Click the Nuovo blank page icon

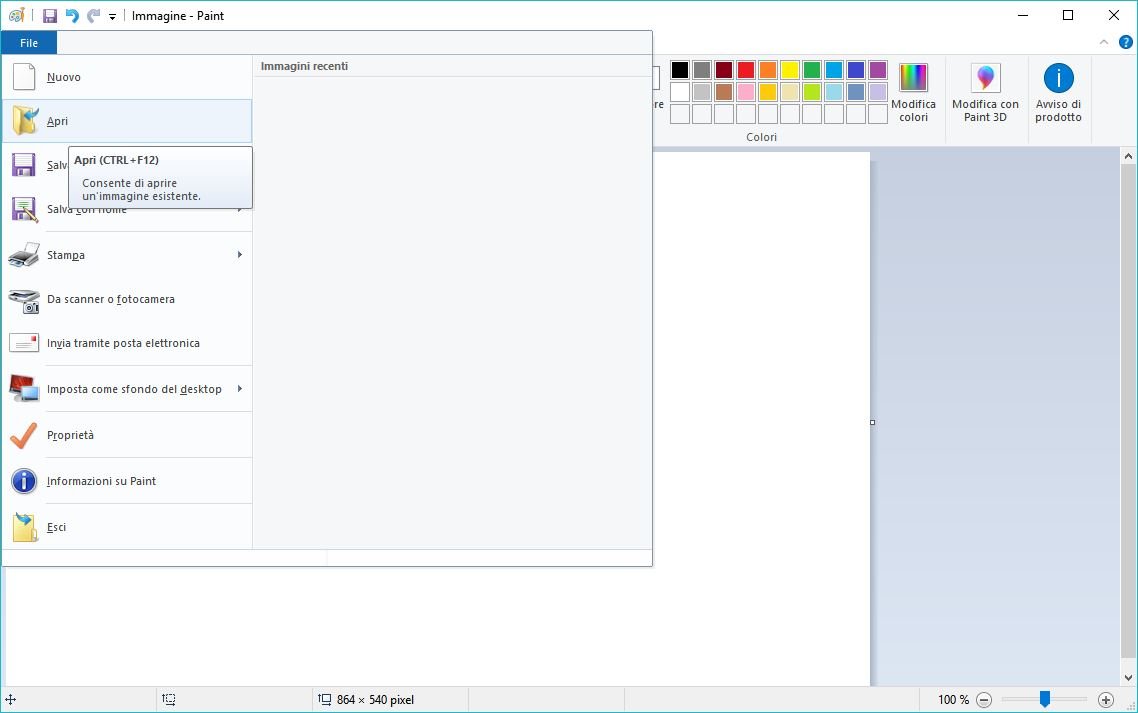click(24, 77)
